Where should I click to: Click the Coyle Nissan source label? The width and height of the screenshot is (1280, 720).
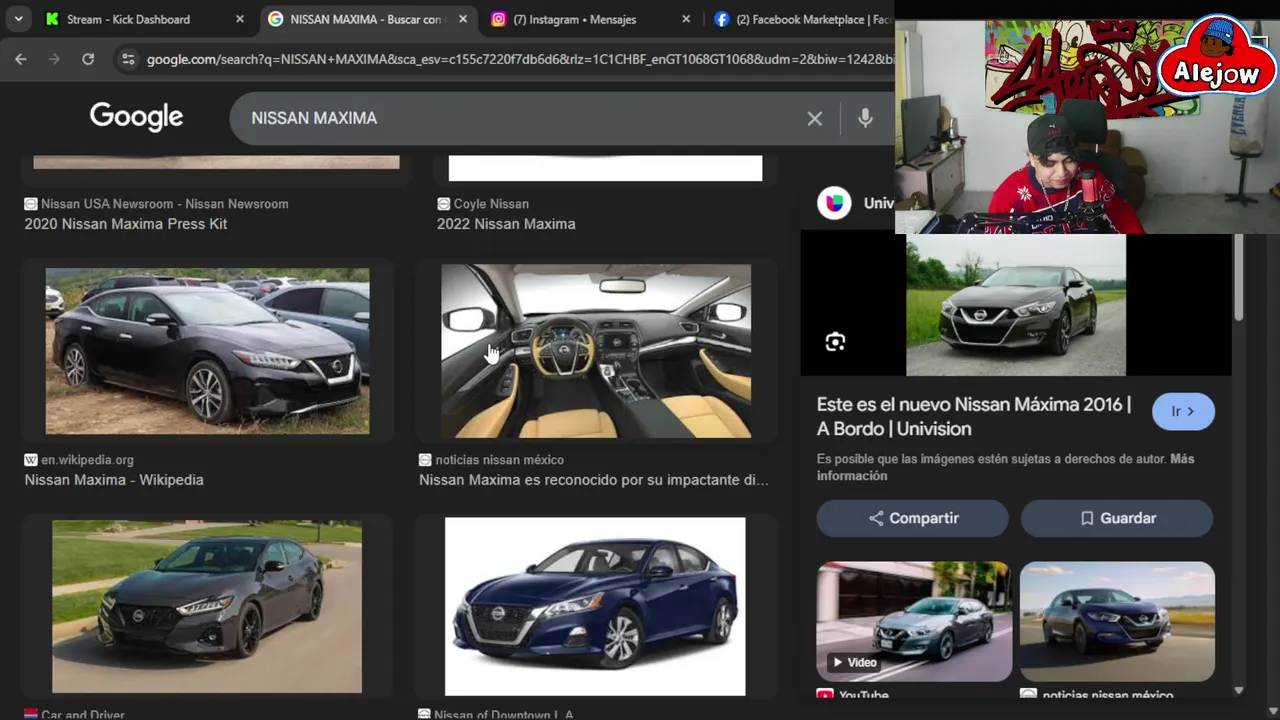pyautogui.click(x=491, y=204)
